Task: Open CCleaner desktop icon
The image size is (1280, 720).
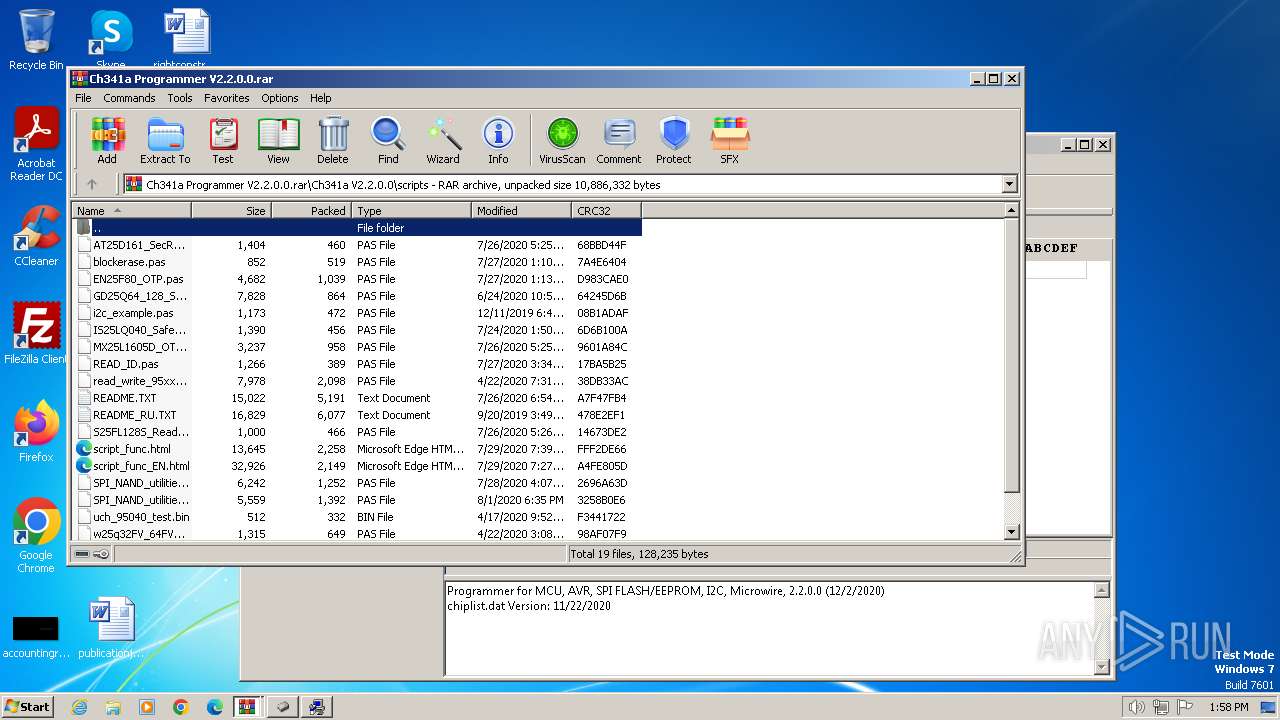Action: [36, 237]
